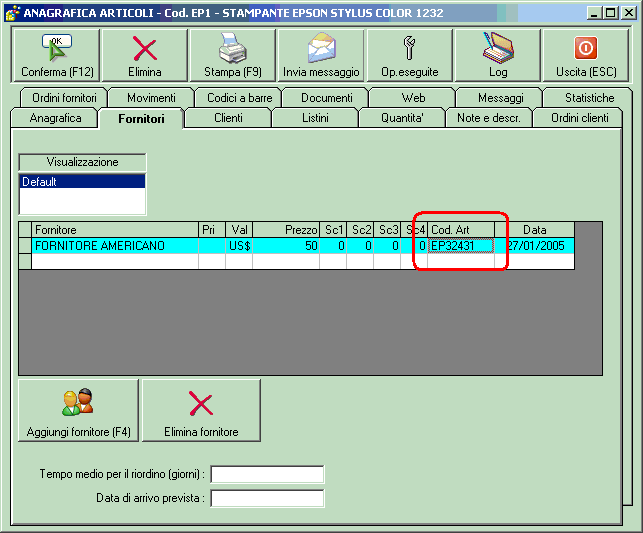This screenshot has height=533, width=643.
Task: Click the Val column header
Action: (x=239, y=230)
